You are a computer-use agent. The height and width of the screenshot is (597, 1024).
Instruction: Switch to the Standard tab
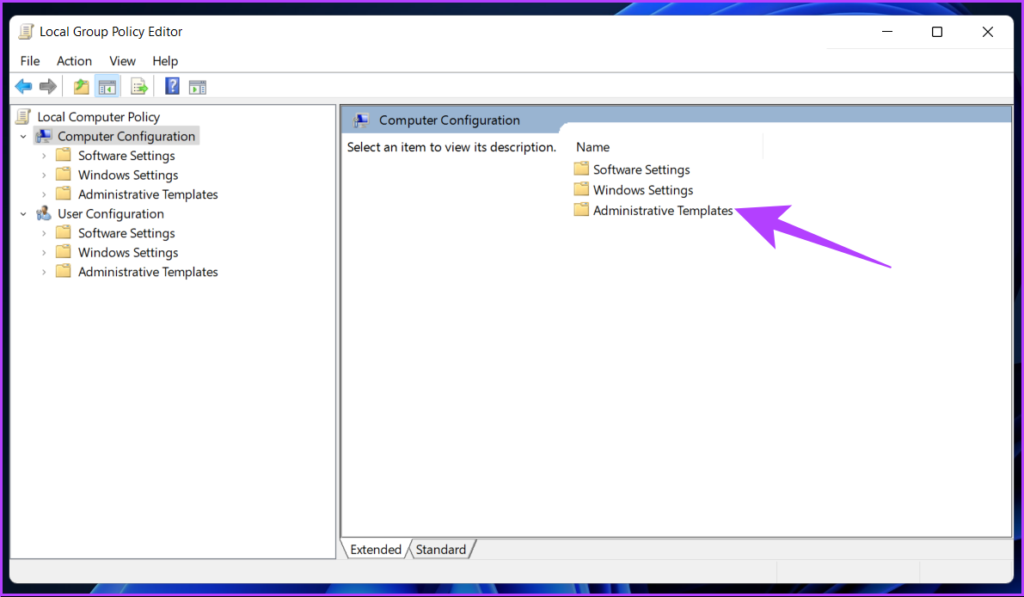pyautogui.click(x=440, y=549)
